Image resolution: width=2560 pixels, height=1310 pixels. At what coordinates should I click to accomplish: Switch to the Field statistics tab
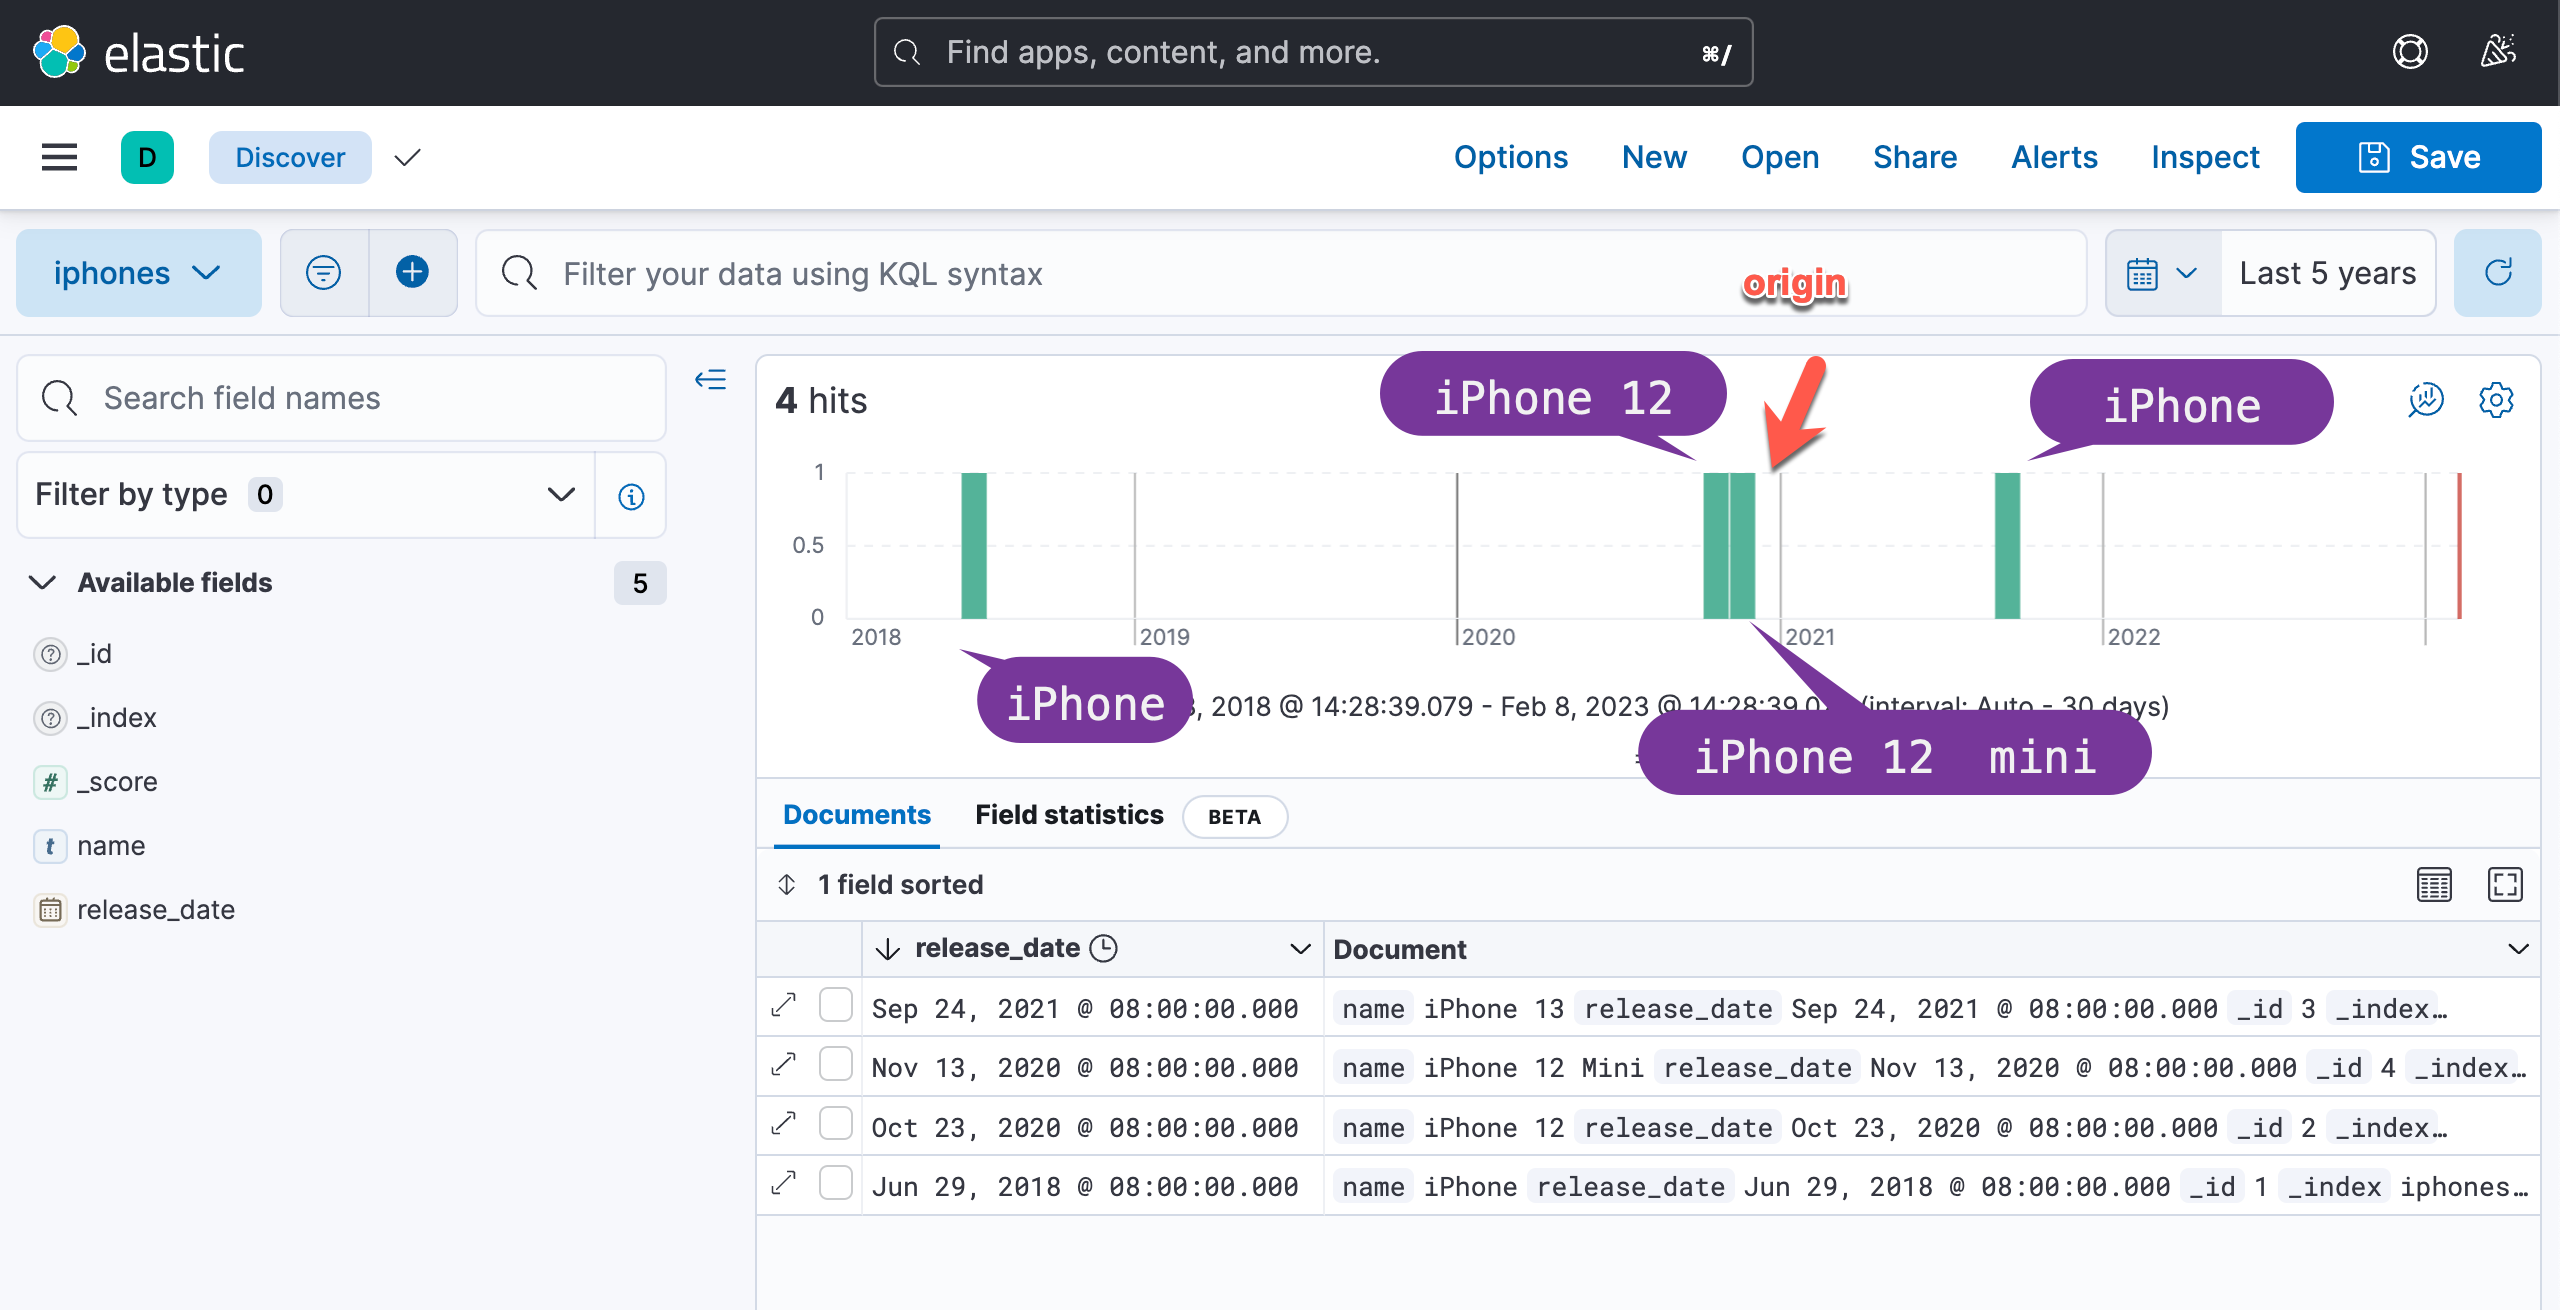[1068, 814]
